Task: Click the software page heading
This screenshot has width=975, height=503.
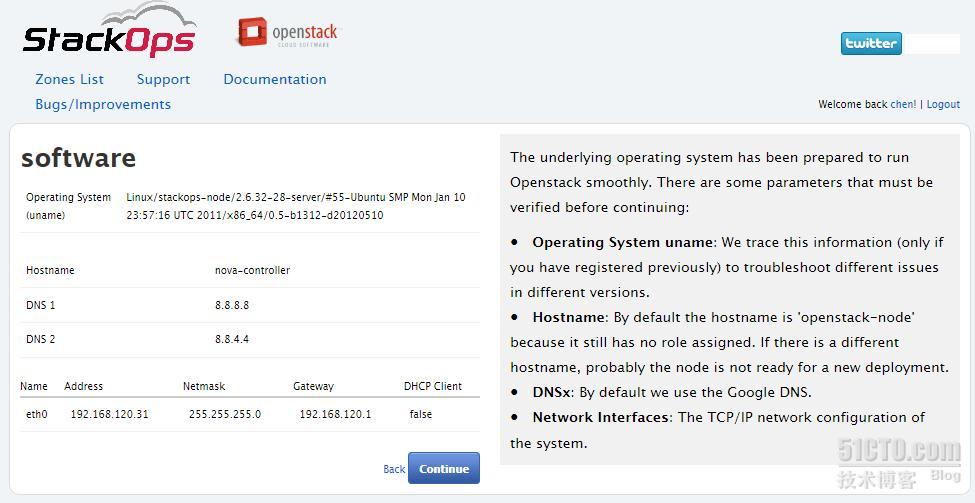Action: (x=78, y=158)
